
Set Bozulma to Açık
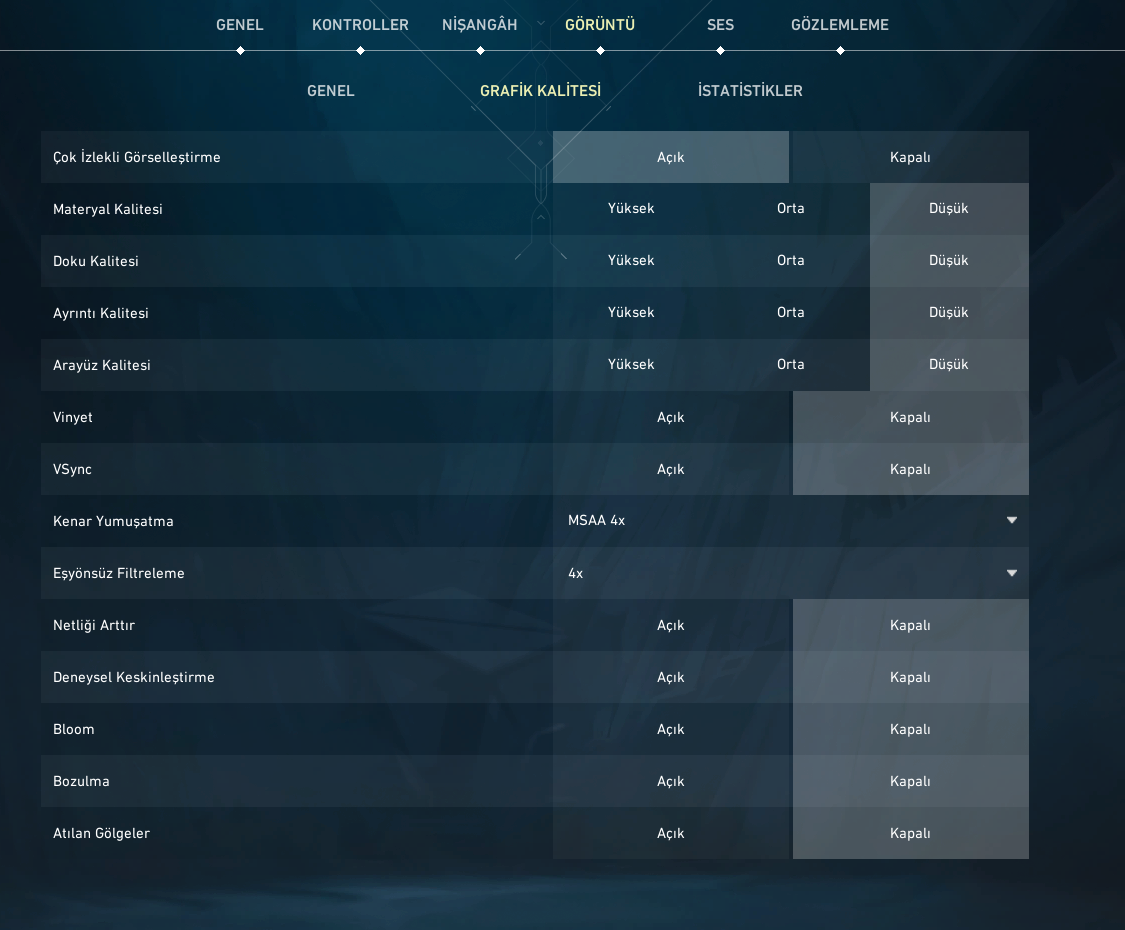pos(671,781)
